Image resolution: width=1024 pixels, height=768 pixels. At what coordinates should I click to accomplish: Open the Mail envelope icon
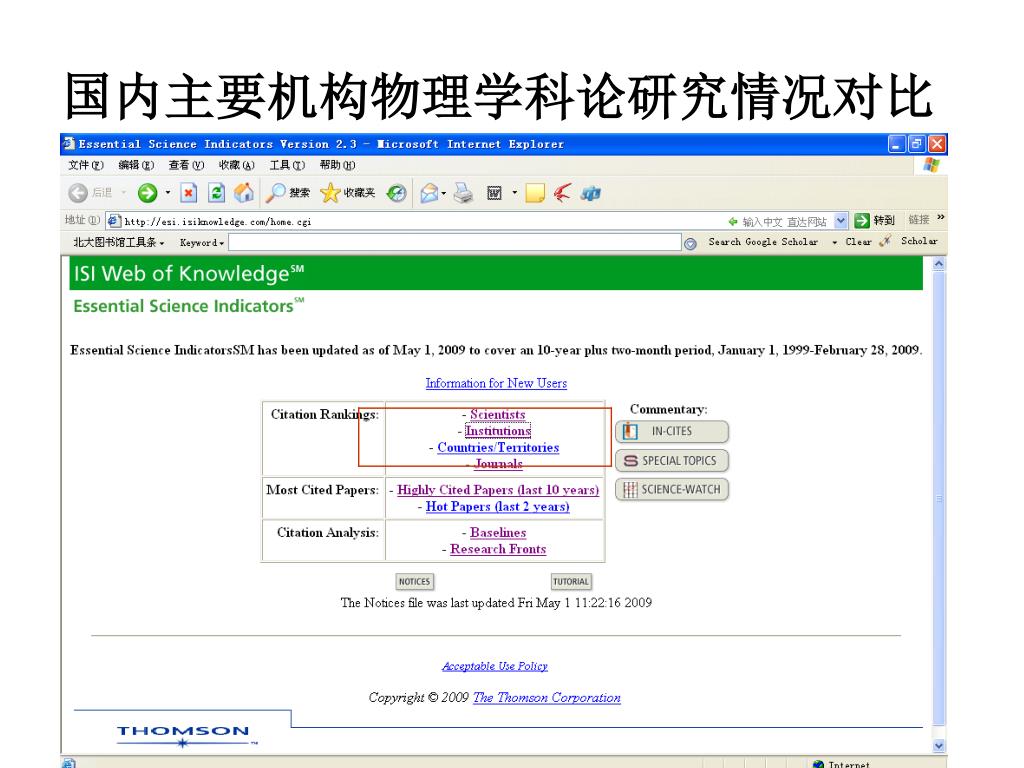pyautogui.click(x=429, y=193)
